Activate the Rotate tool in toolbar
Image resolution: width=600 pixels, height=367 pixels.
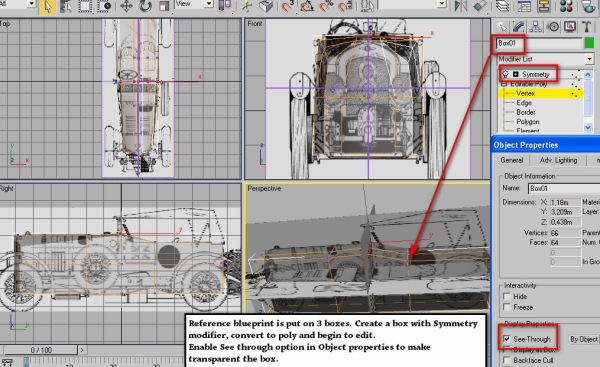click(x=145, y=6)
